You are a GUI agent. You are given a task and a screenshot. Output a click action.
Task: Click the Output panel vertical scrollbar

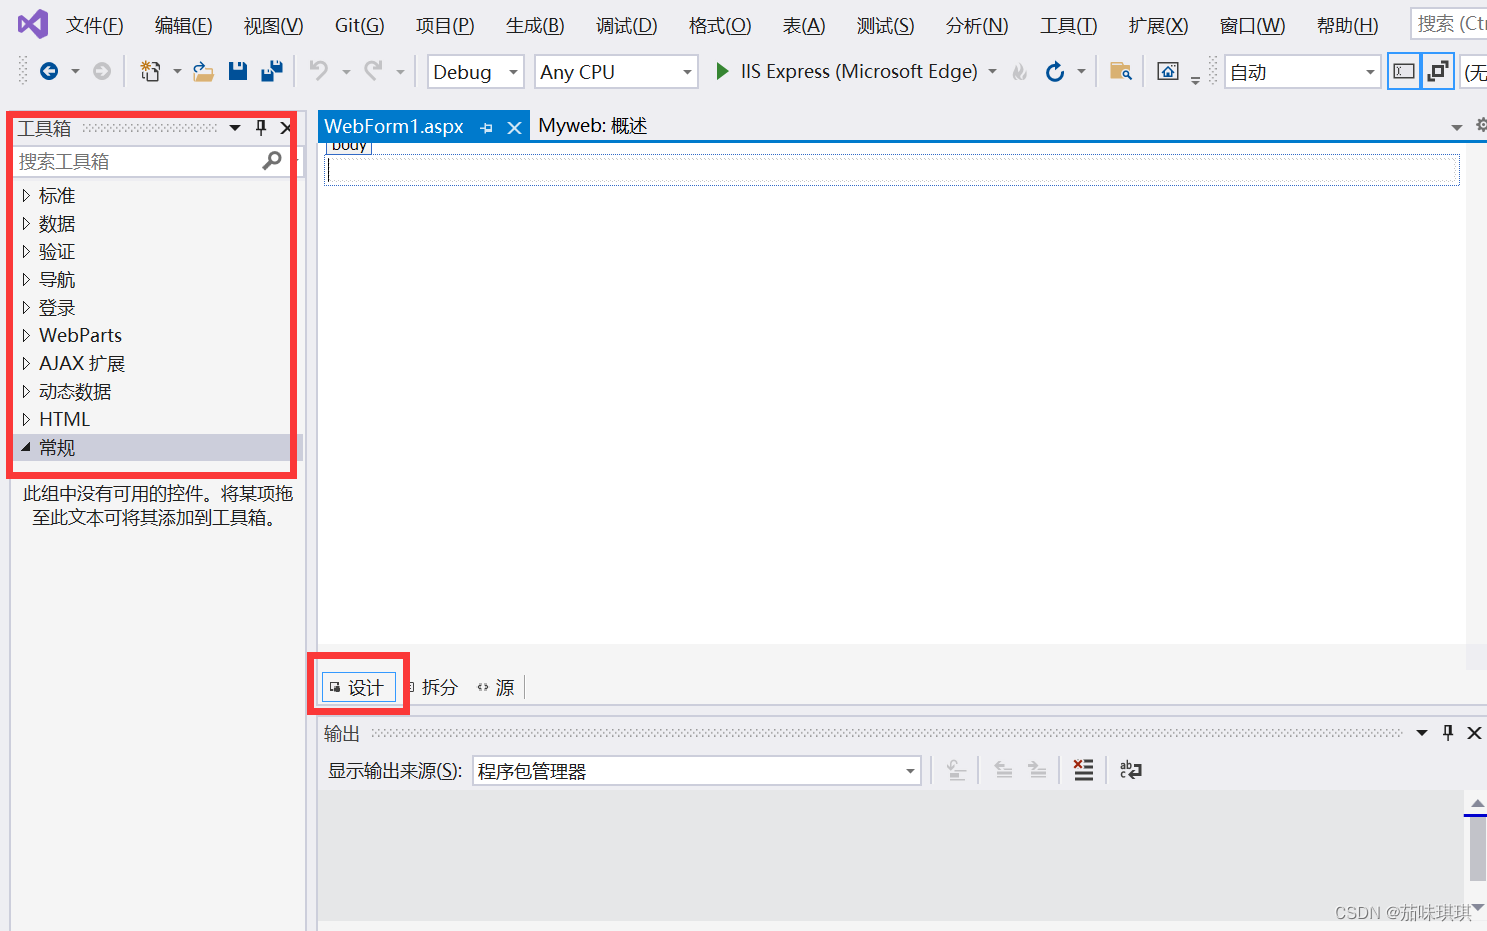point(1476,855)
